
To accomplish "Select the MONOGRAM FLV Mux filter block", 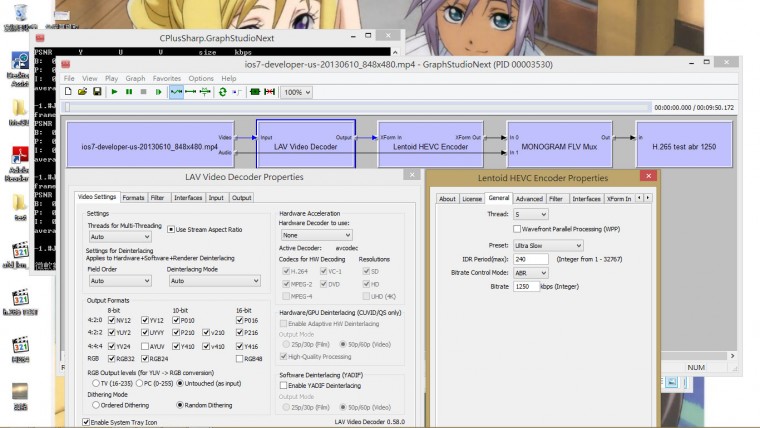I will click(x=559, y=145).
